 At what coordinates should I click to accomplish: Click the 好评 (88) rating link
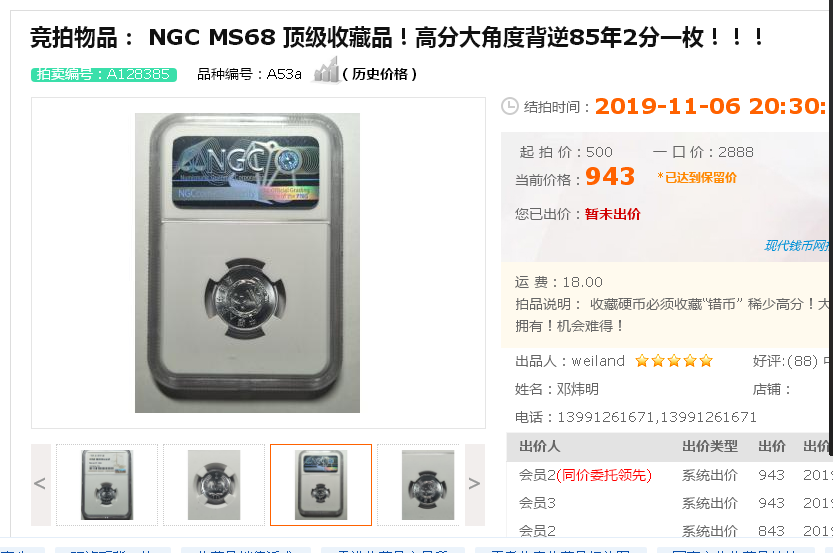click(785, 361)
